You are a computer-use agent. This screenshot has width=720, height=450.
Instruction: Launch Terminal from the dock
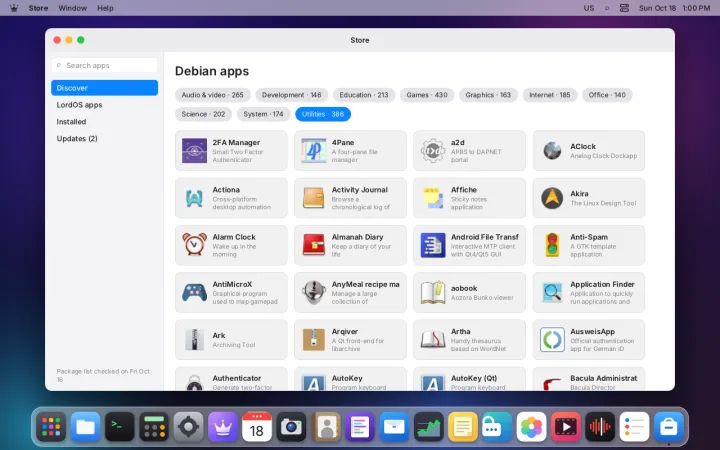pyautogui.click(x=119, y=427)
